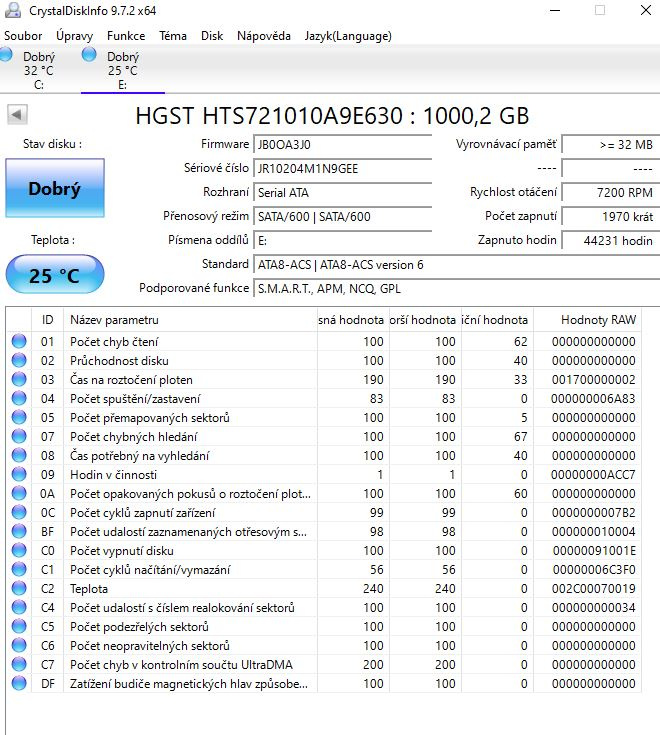Open the Téma menu
660x735 pixels.
(x=172, y=35)
